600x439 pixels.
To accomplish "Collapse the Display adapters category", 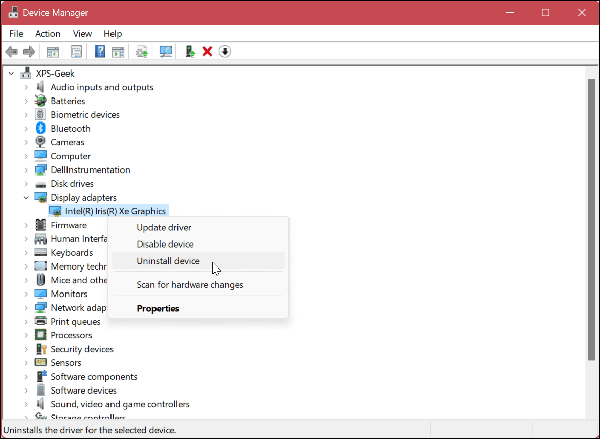I will 26,197.
